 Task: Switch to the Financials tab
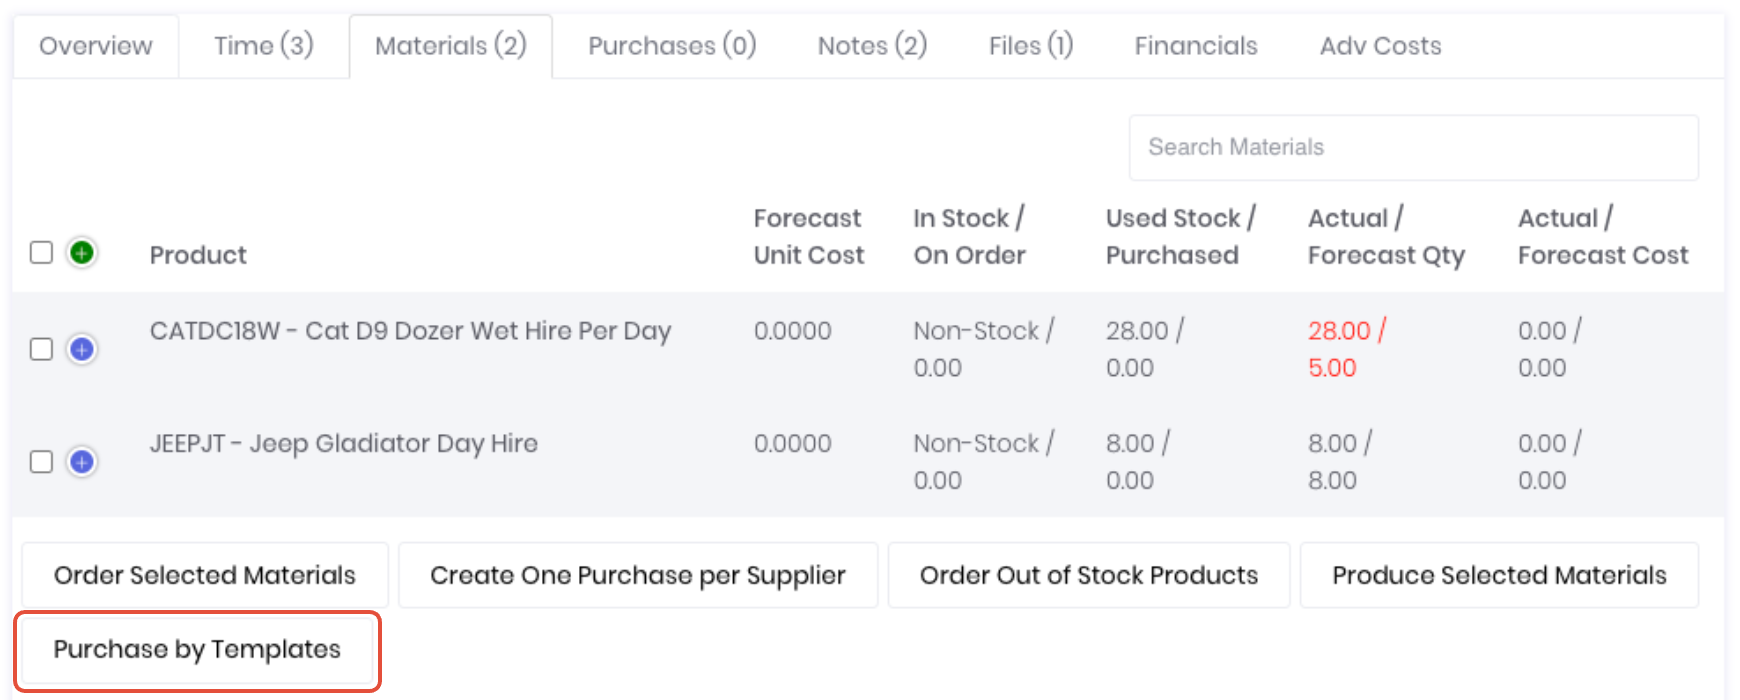[1196, 46]
